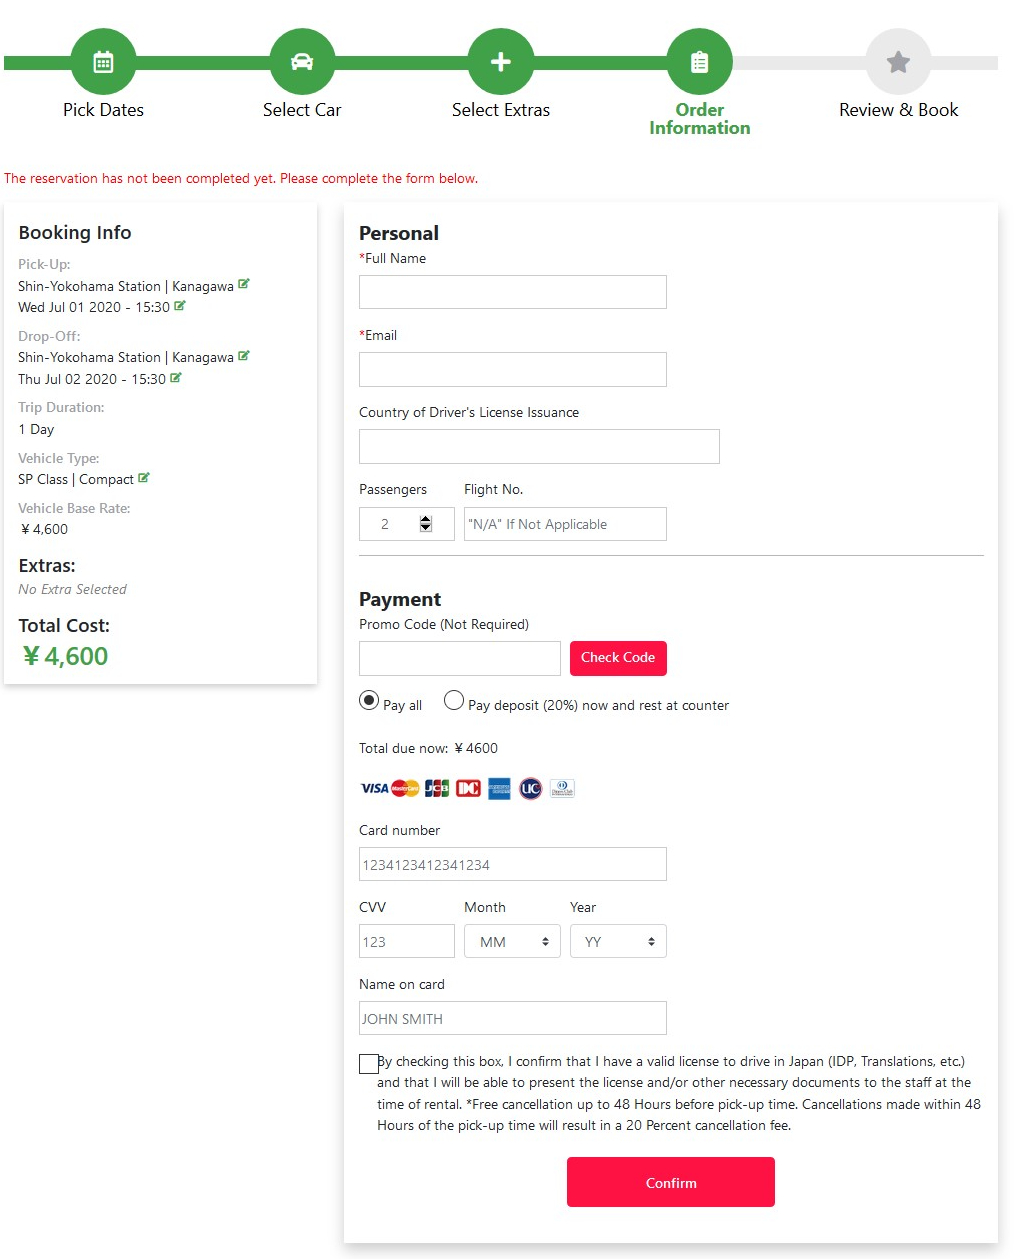Open the Month dropdown
This screenshot has width=1035, height=1259.
pos(512,941)
